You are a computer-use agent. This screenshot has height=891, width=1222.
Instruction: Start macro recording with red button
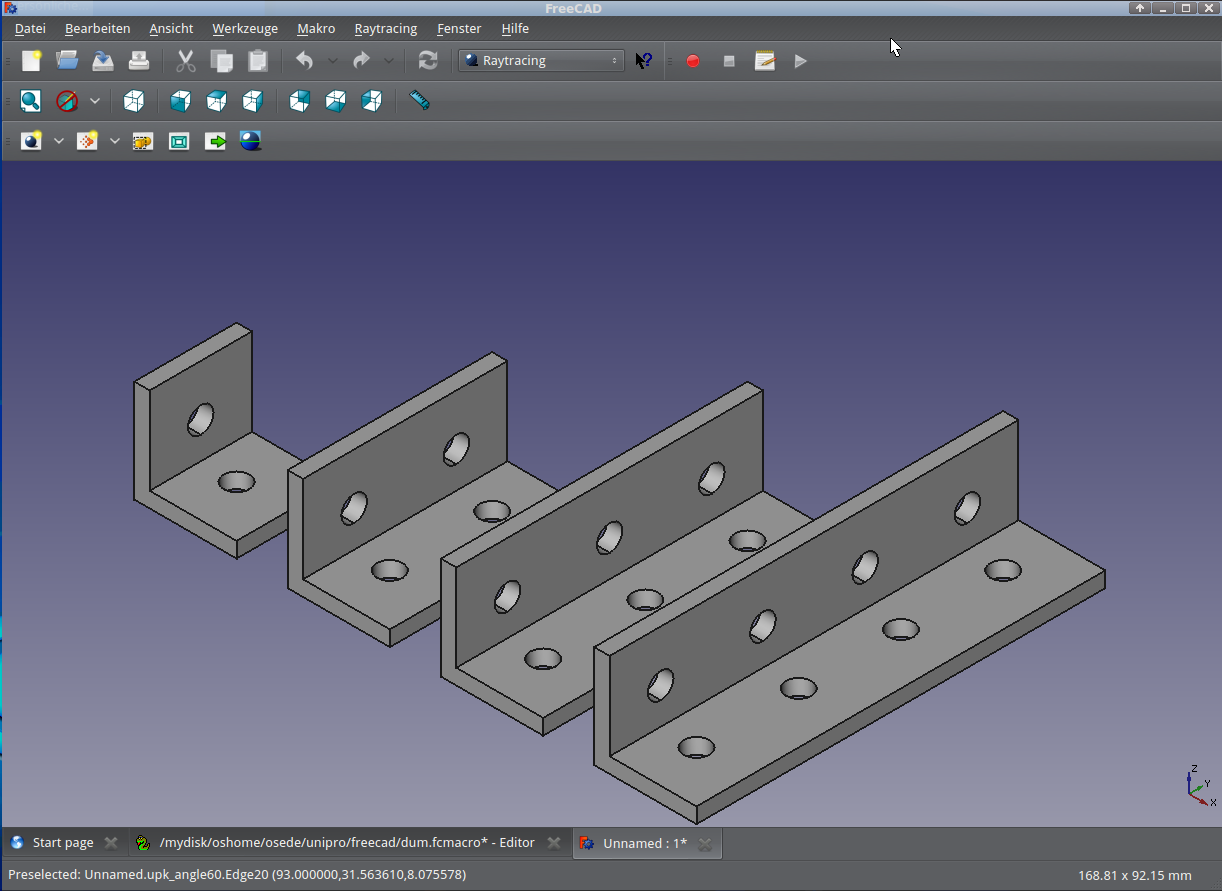coord(693,61)
